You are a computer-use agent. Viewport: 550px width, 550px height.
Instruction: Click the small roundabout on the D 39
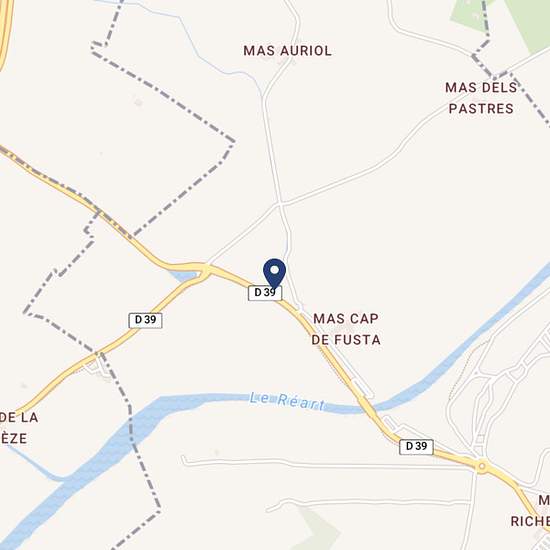click(482, 467)
